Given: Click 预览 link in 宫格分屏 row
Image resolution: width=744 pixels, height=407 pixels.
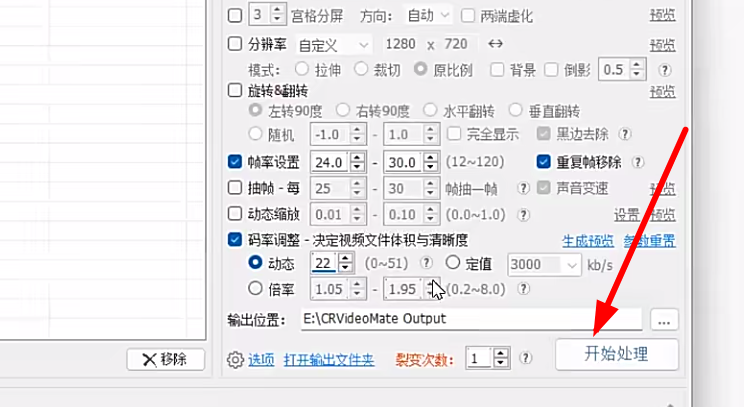Looking at the screenshot, I should (663, 16).
